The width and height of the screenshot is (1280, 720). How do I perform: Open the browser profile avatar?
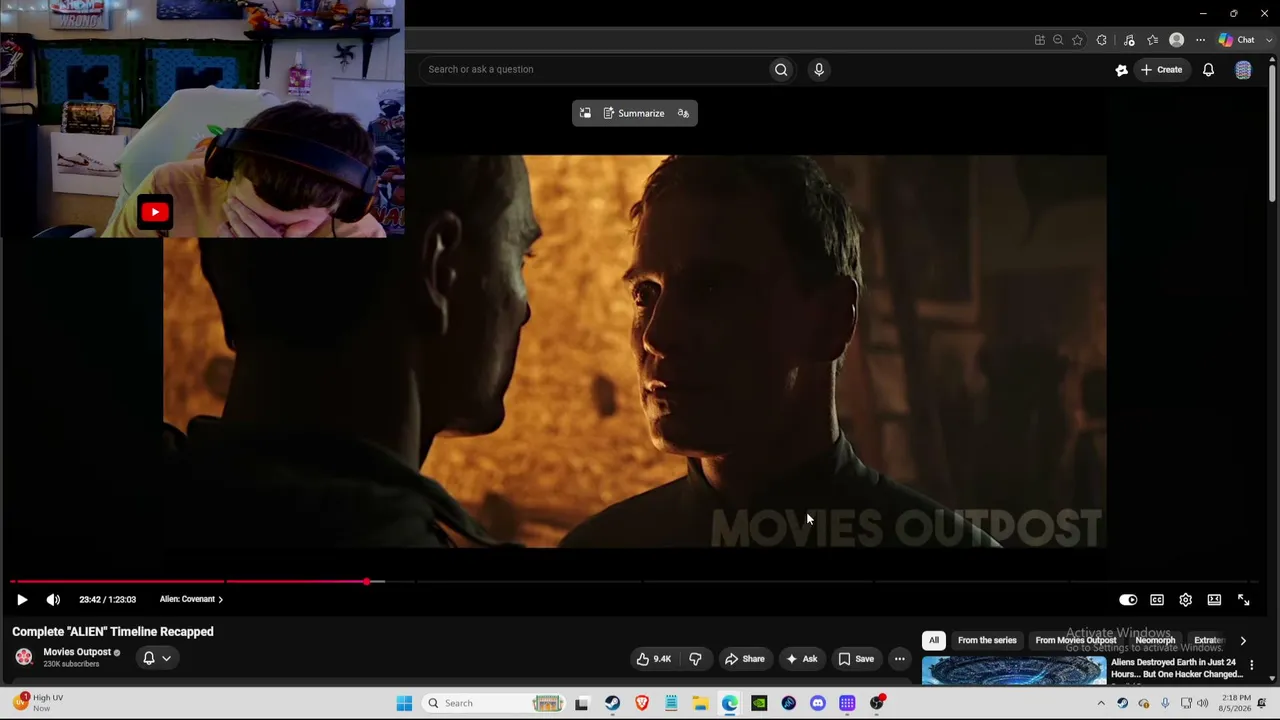(x=1176, y=40)
